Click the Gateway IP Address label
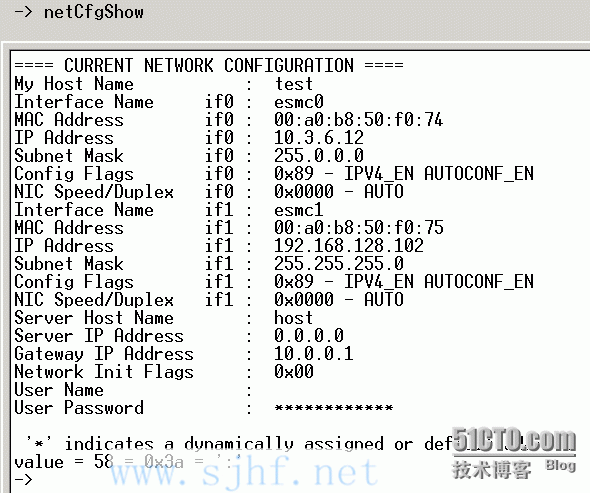Image resolution: width=590 pixels, height=493 pixels. tap(104, 354)
